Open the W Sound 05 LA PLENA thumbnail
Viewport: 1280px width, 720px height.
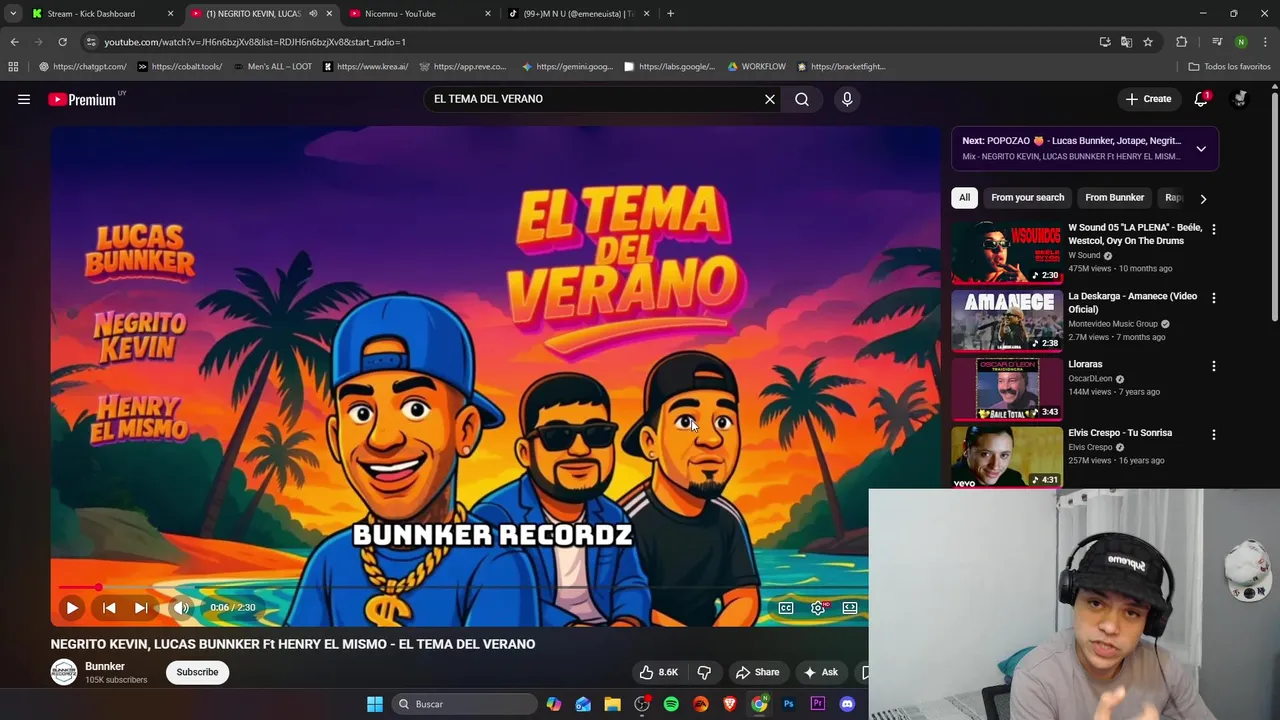point(1007,252)
